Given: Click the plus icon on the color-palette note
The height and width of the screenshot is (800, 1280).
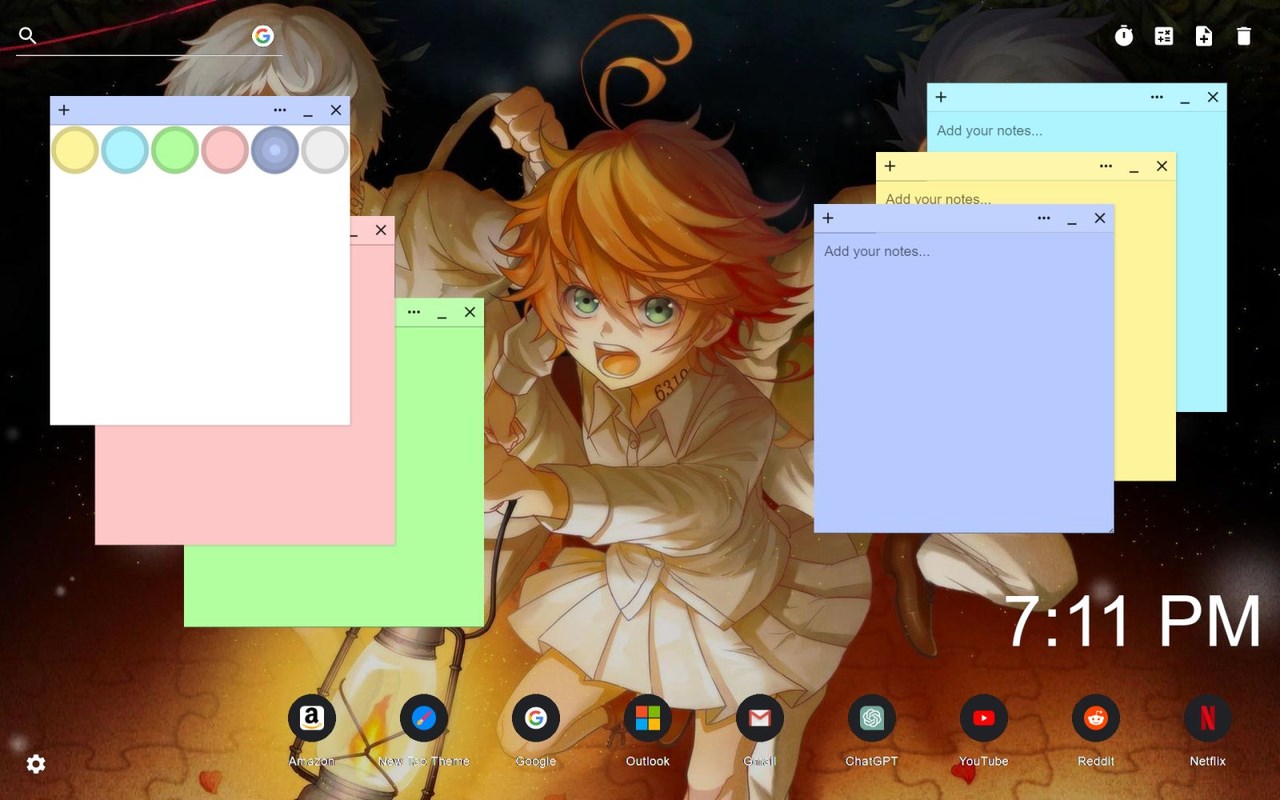Looking at the screenshot, I should [64, 110].
